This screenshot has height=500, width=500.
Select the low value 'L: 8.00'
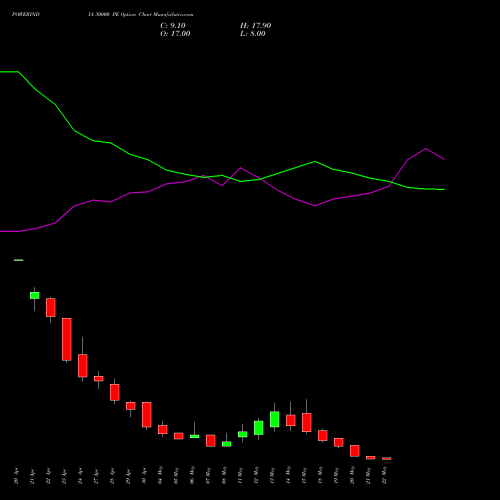click(x=253, y=34)
